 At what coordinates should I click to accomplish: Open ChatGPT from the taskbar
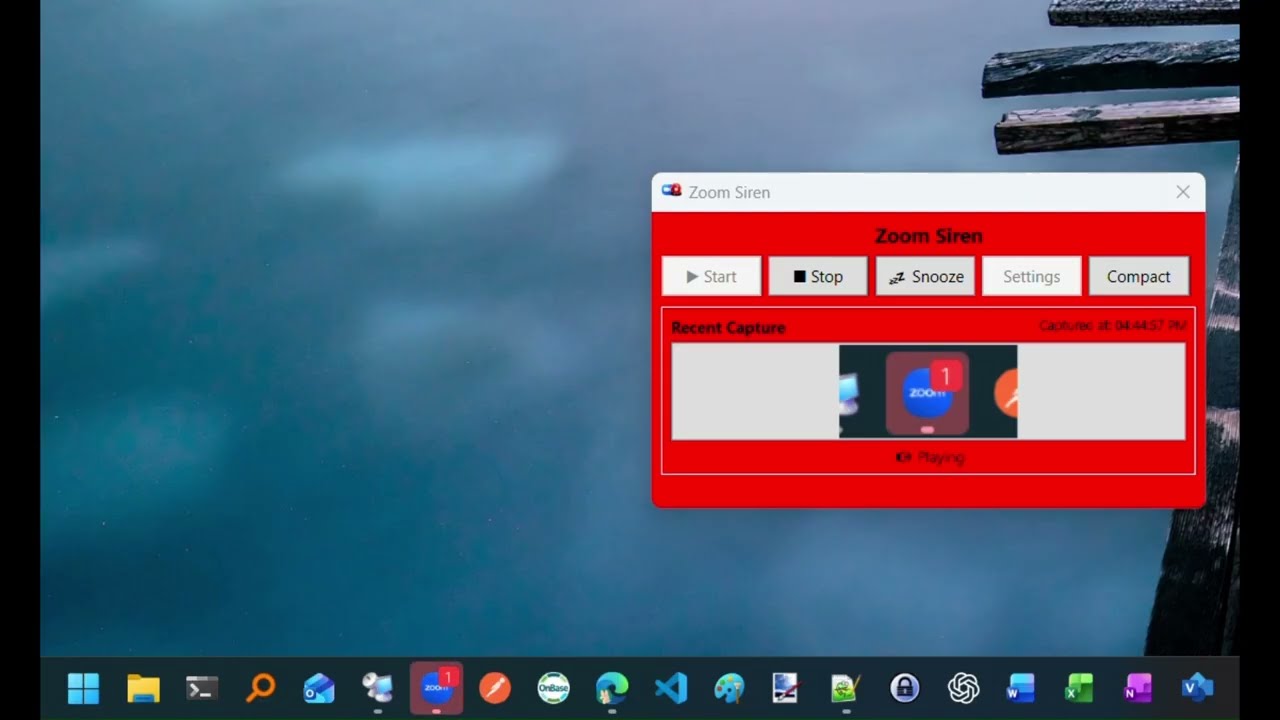[x=963, y=688]
